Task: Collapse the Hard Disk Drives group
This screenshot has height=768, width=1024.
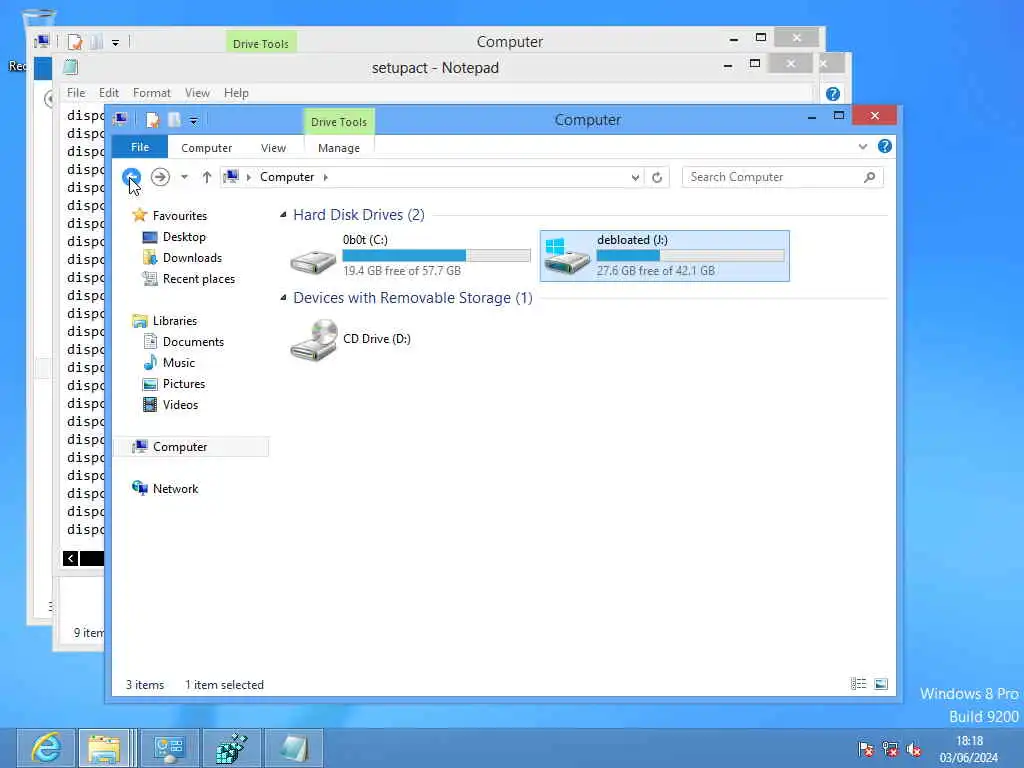Action: pyautogui.click(x=283, y=215)
